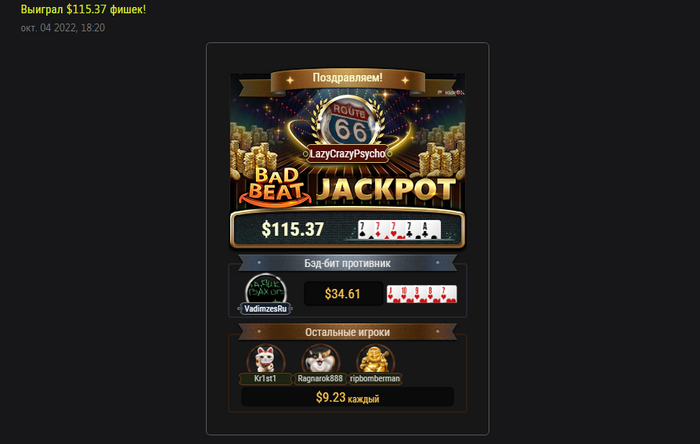
Task: Click the $34.61 opponent prize box
Action: click(343, 294)
